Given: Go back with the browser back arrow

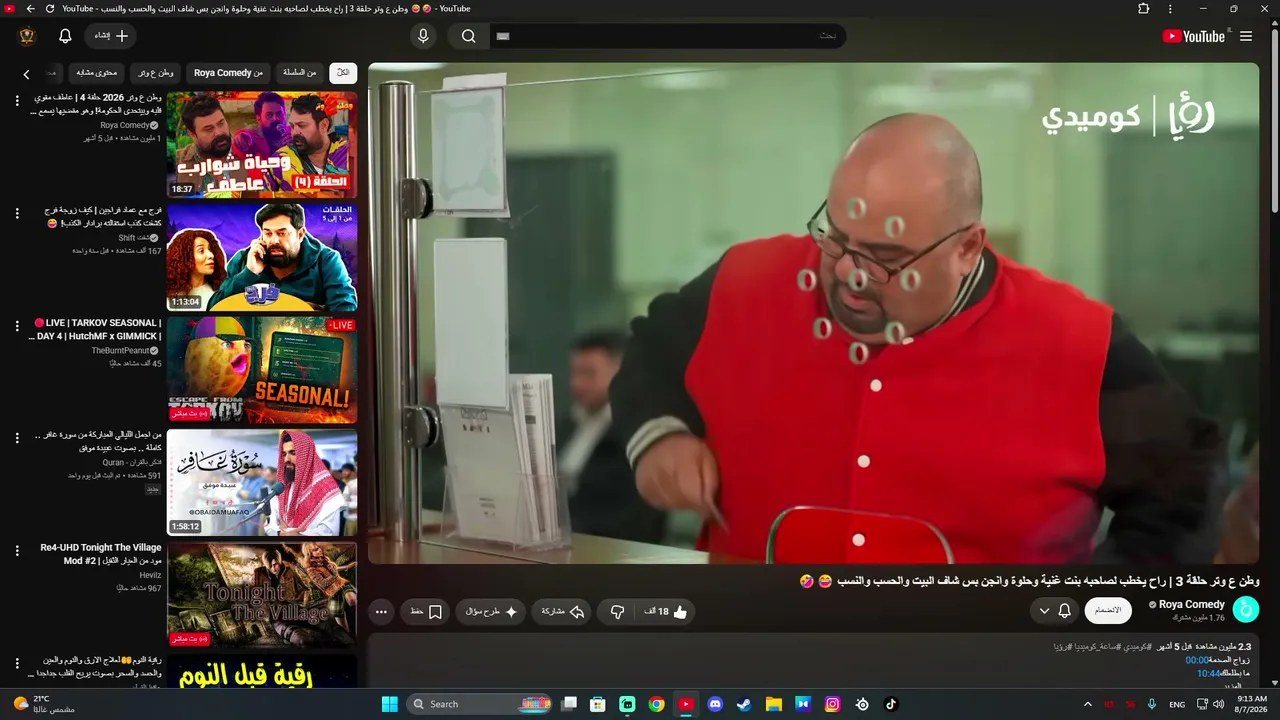Looking at the screenshot, I should click(x=31, y=9).
